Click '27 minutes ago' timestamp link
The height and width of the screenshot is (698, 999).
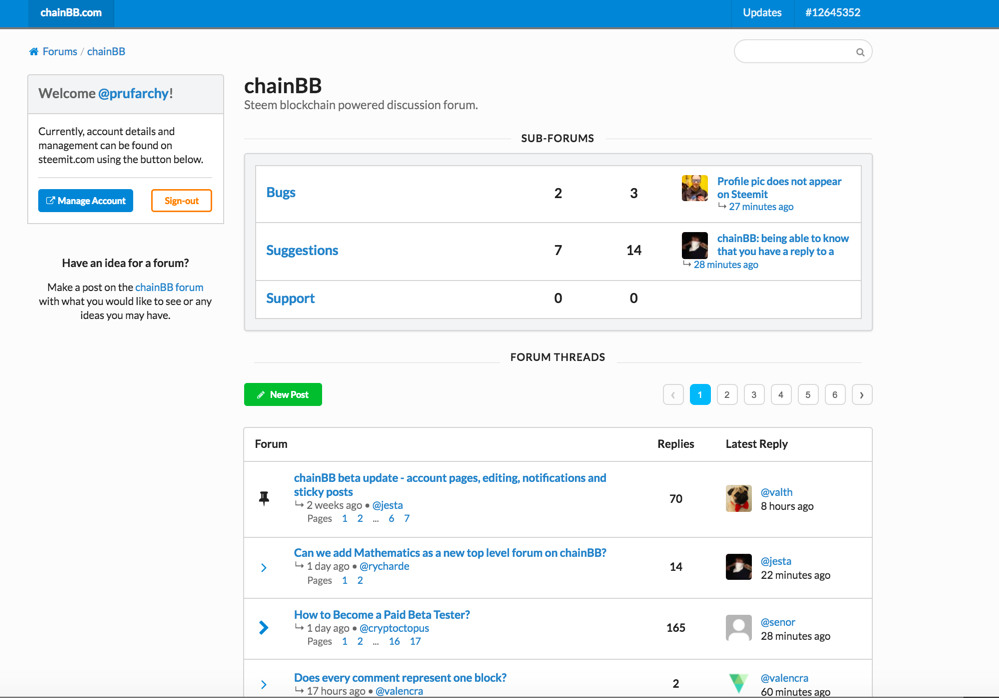(x=761, y=207)
